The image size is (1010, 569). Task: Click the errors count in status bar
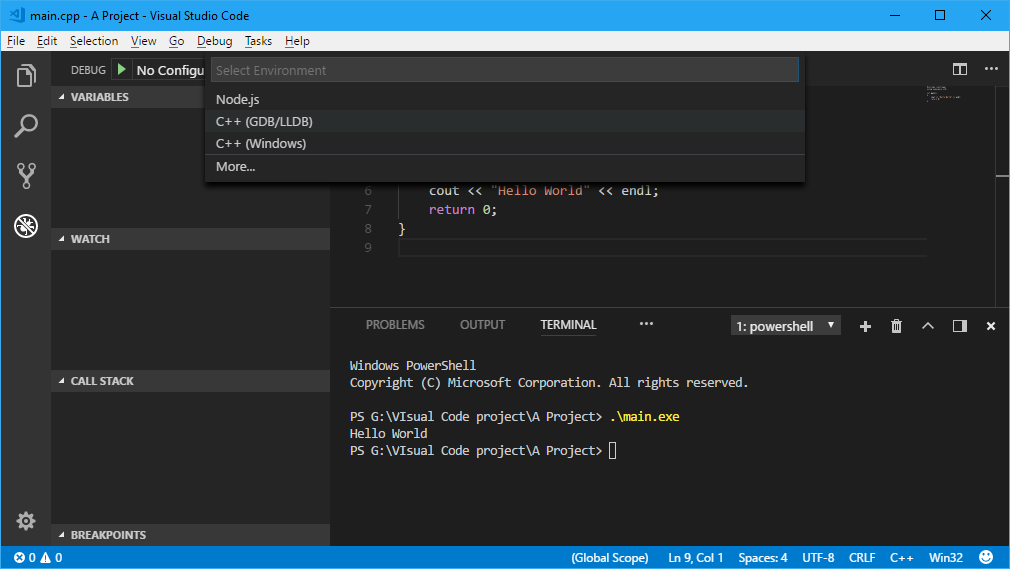25,557
